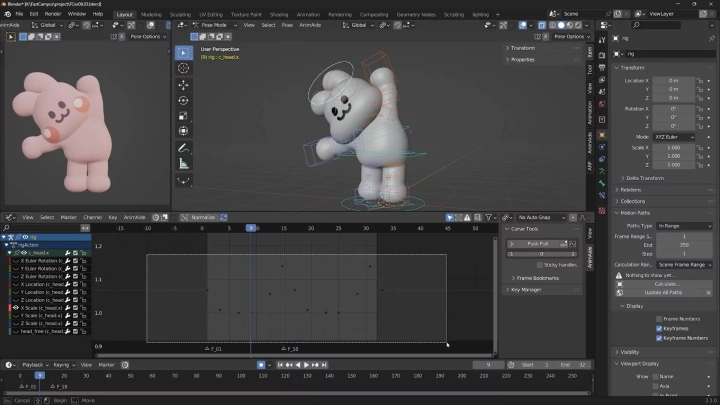The width and height of the screenshot is (720, 405).
Task: Select the Measure tool
Action: coord(183,163)
